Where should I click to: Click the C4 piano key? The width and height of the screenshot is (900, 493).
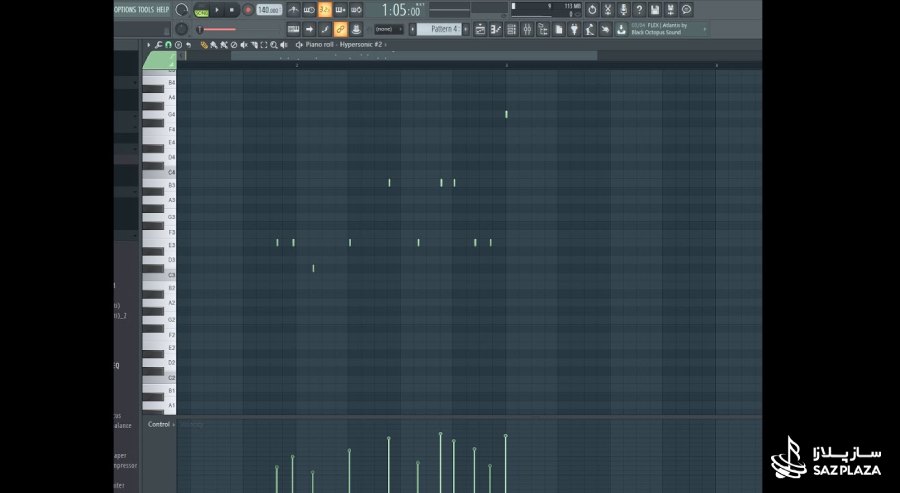point(159,172)
